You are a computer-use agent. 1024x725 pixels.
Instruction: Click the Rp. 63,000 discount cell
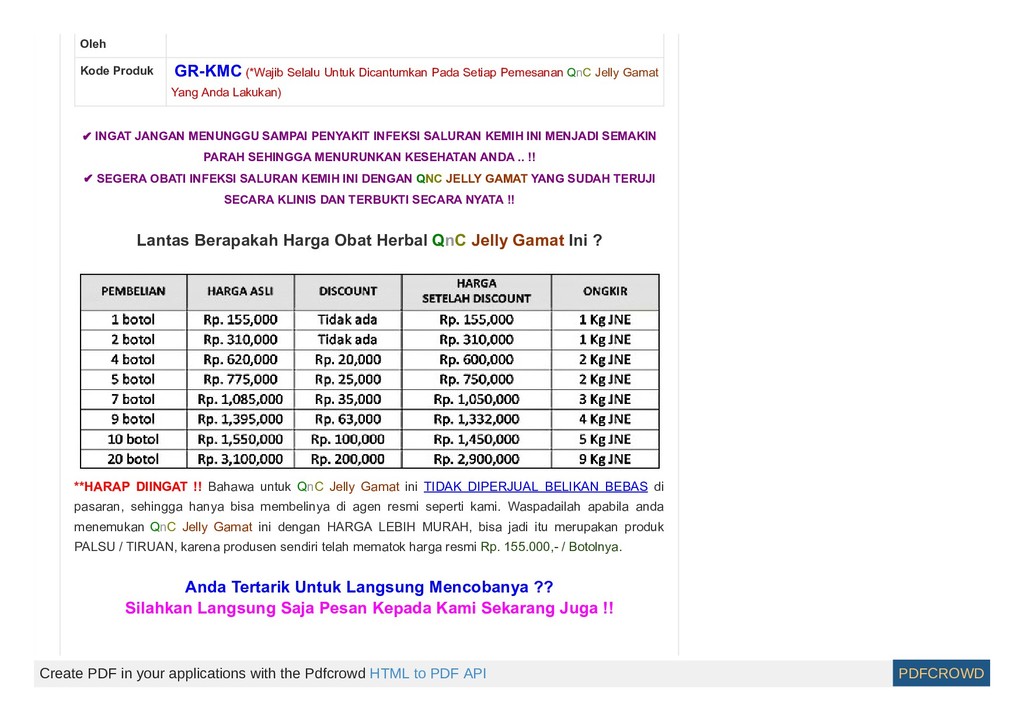[x=347, y=419]
